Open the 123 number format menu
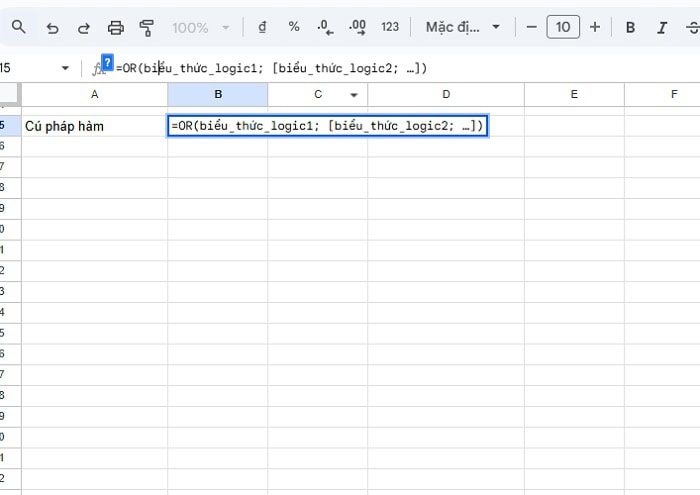The width and height of the screenshot is (700, 495). pos(390,27)
